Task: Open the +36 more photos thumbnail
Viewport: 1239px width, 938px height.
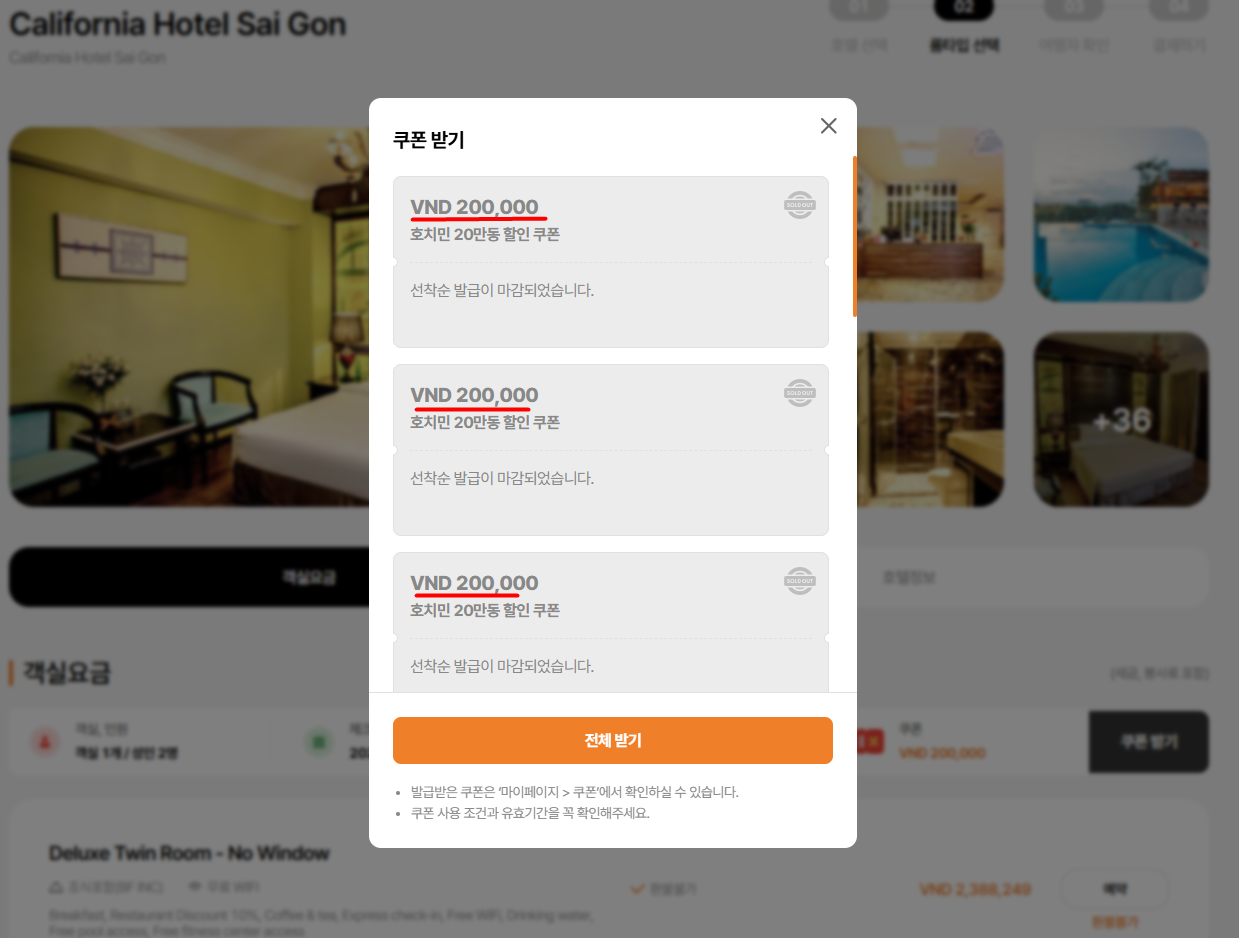Action: (x=1121, y=419)
